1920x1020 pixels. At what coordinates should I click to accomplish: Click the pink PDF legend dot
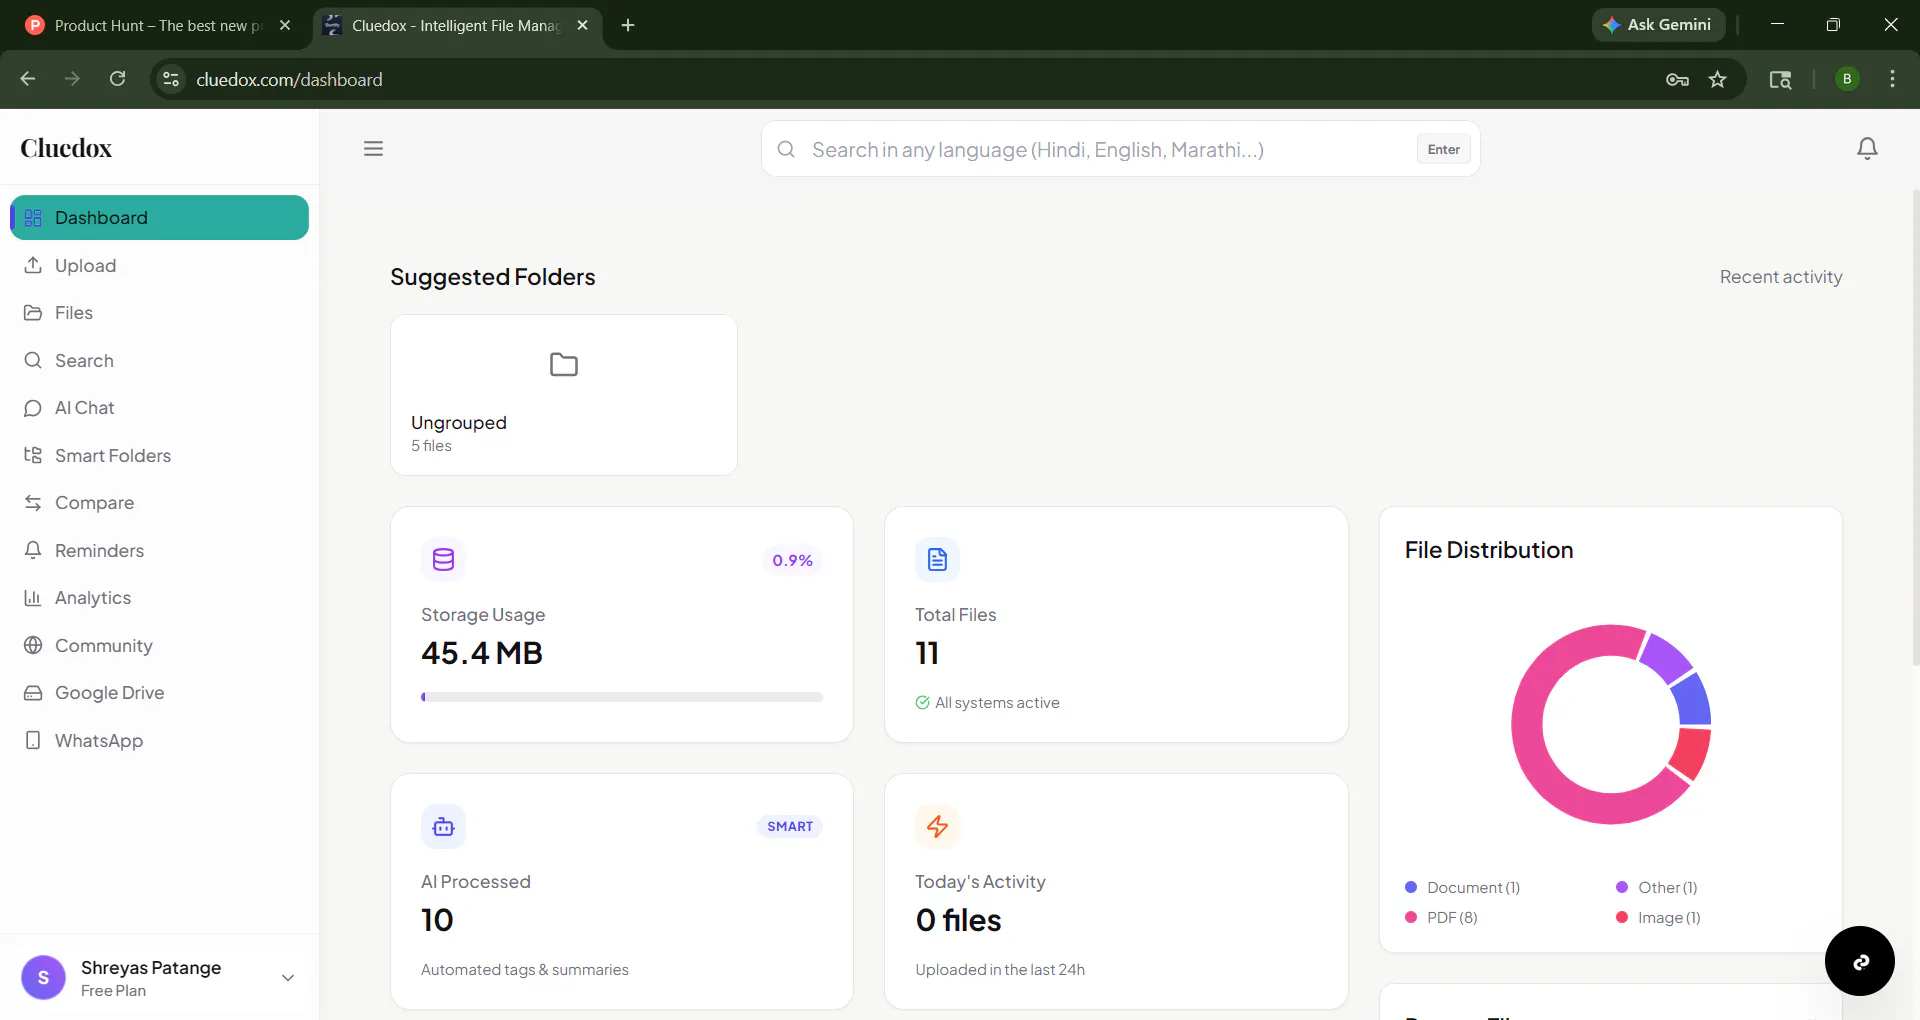tap(1411, 917)
